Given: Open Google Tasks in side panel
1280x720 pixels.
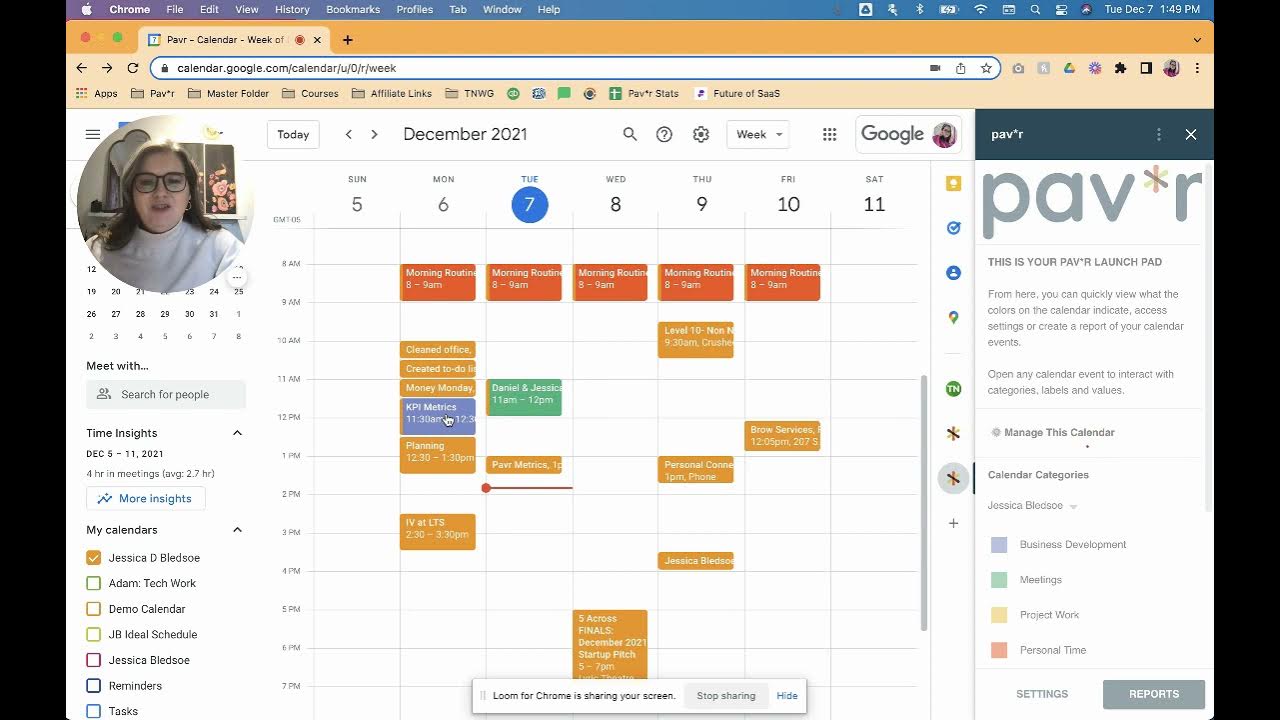Looking at the screenshot, I should point(953,228).
